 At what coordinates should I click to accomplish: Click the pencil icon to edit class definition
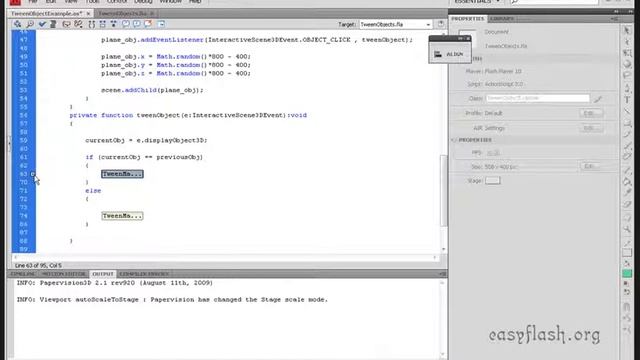598,99
